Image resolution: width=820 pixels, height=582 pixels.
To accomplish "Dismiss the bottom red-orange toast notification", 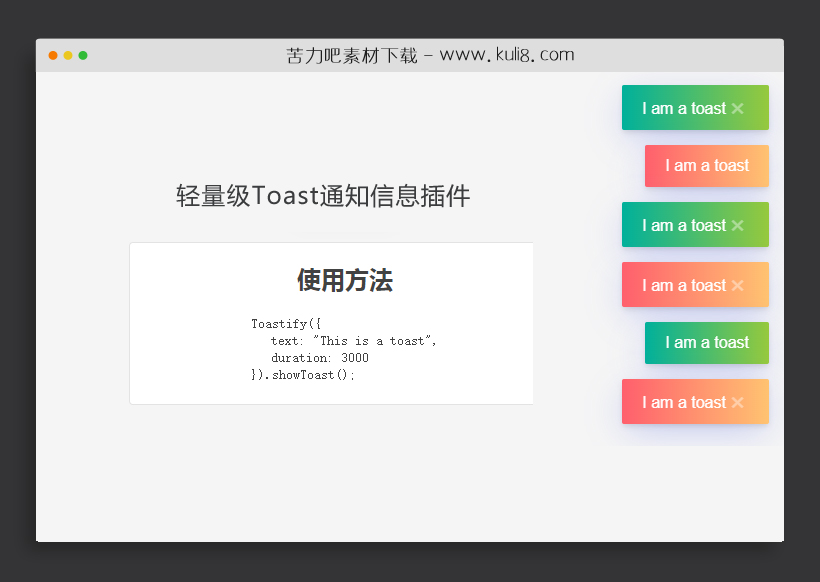I will 737,402.
